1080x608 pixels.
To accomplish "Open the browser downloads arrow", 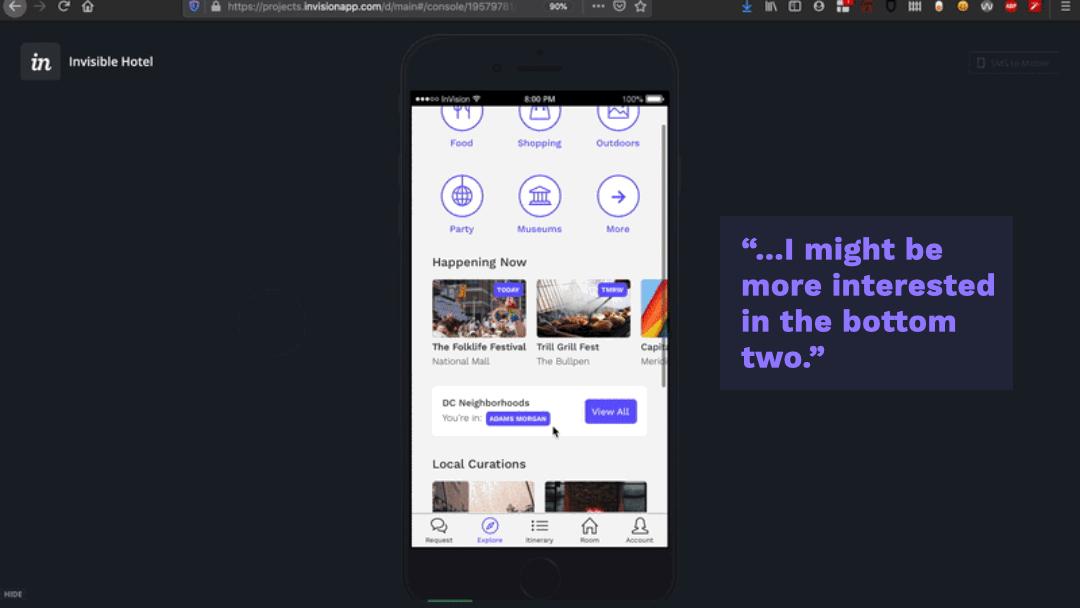I will click(747, 7).
